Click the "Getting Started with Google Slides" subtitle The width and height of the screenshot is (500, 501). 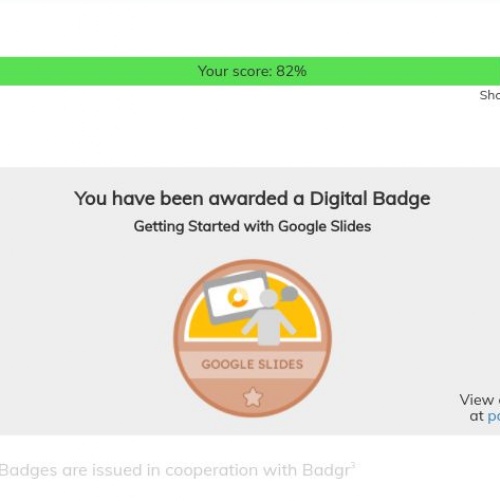coord(252,227)
